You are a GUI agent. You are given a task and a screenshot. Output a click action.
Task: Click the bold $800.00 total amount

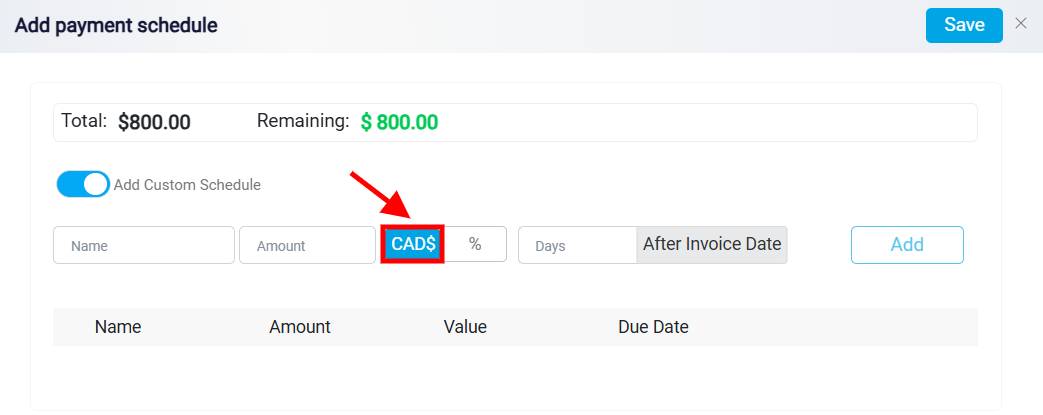click(x=154, y=122)
